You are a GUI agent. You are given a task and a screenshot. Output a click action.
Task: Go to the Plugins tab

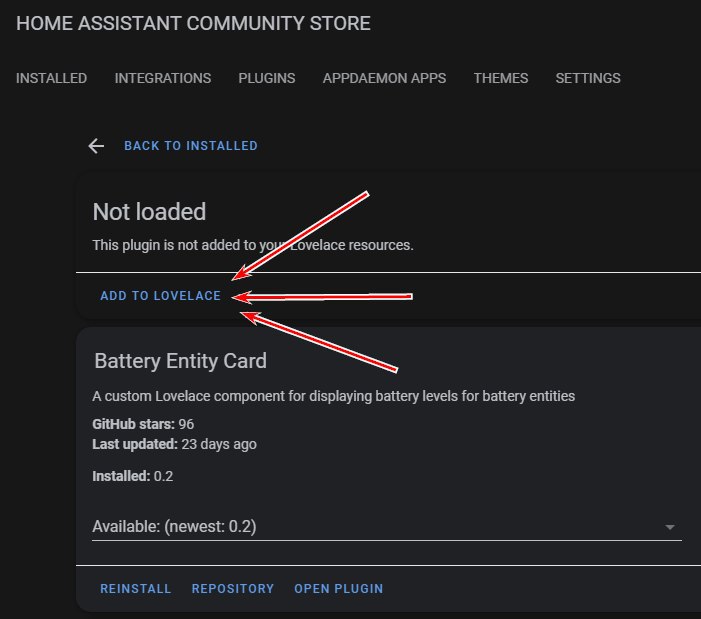point(267,78)
